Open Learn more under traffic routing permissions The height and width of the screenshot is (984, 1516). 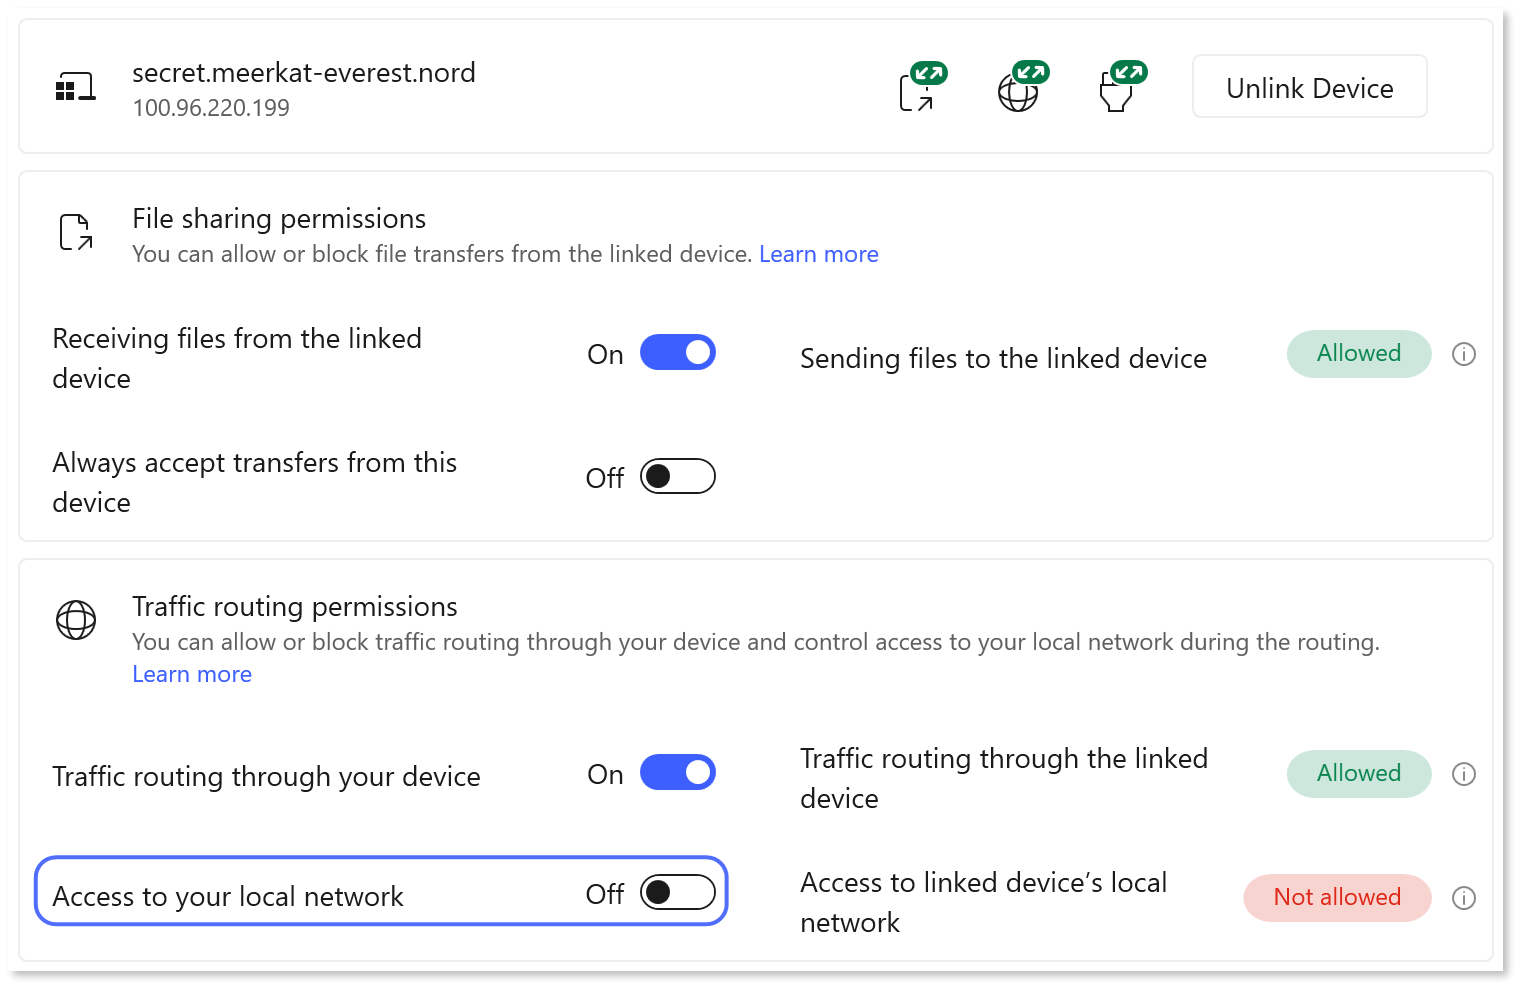coord(191,674)
